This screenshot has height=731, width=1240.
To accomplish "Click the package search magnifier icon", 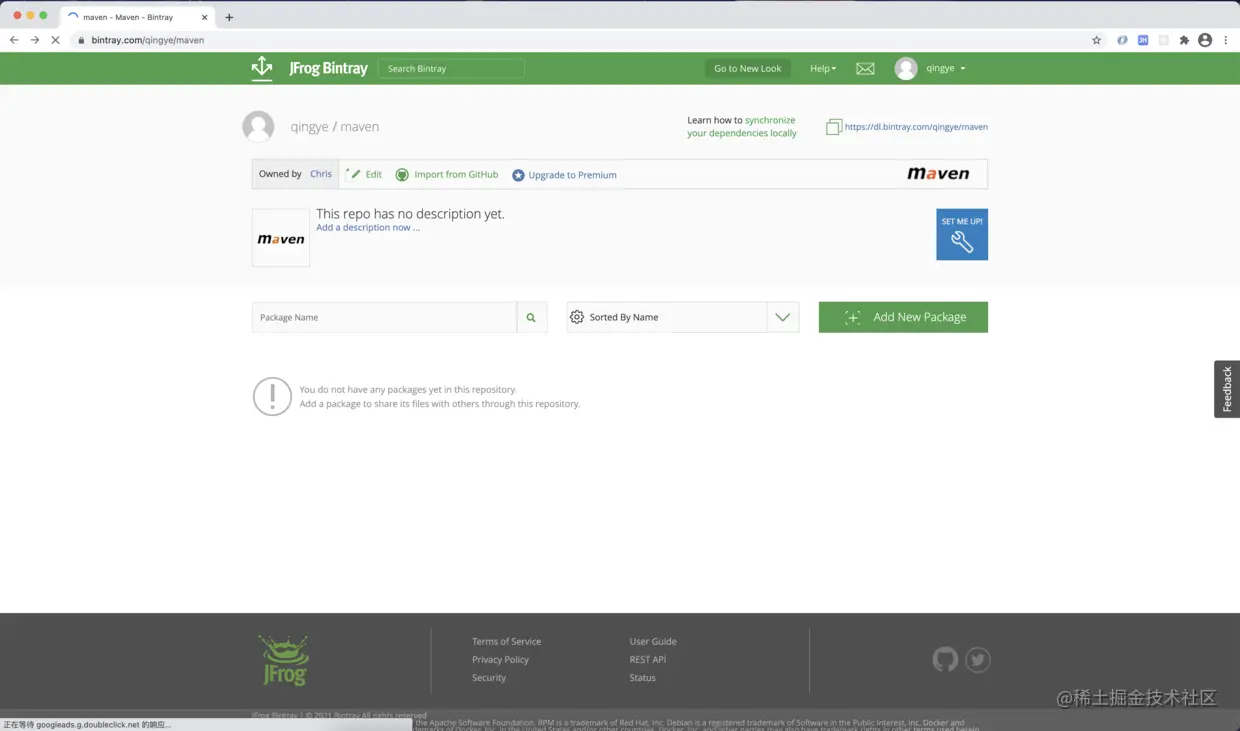I will point(531,317).
